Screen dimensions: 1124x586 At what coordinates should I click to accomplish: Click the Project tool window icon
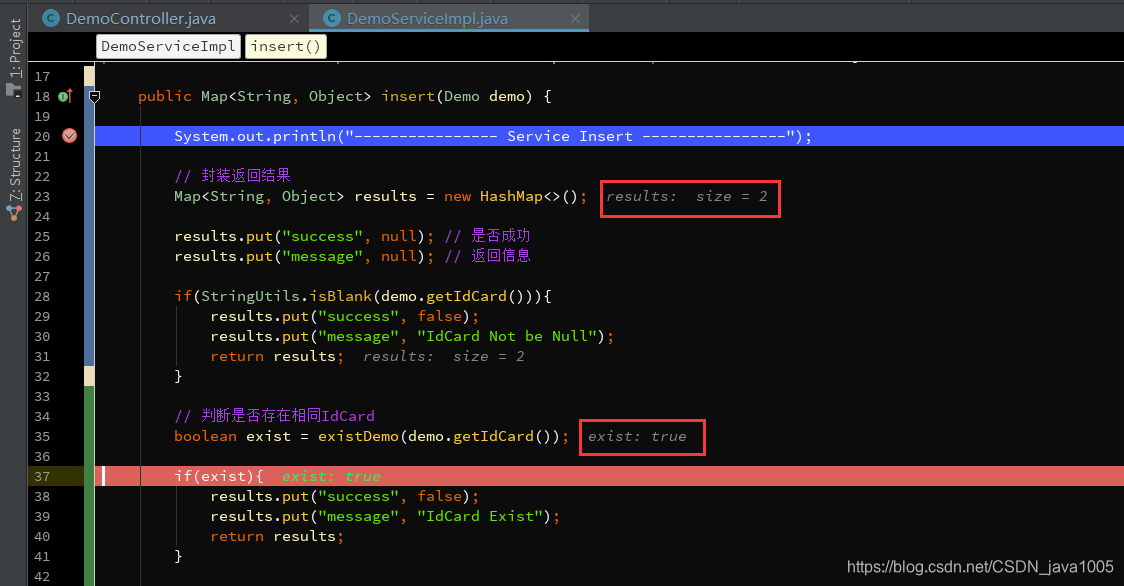(14, 90)
